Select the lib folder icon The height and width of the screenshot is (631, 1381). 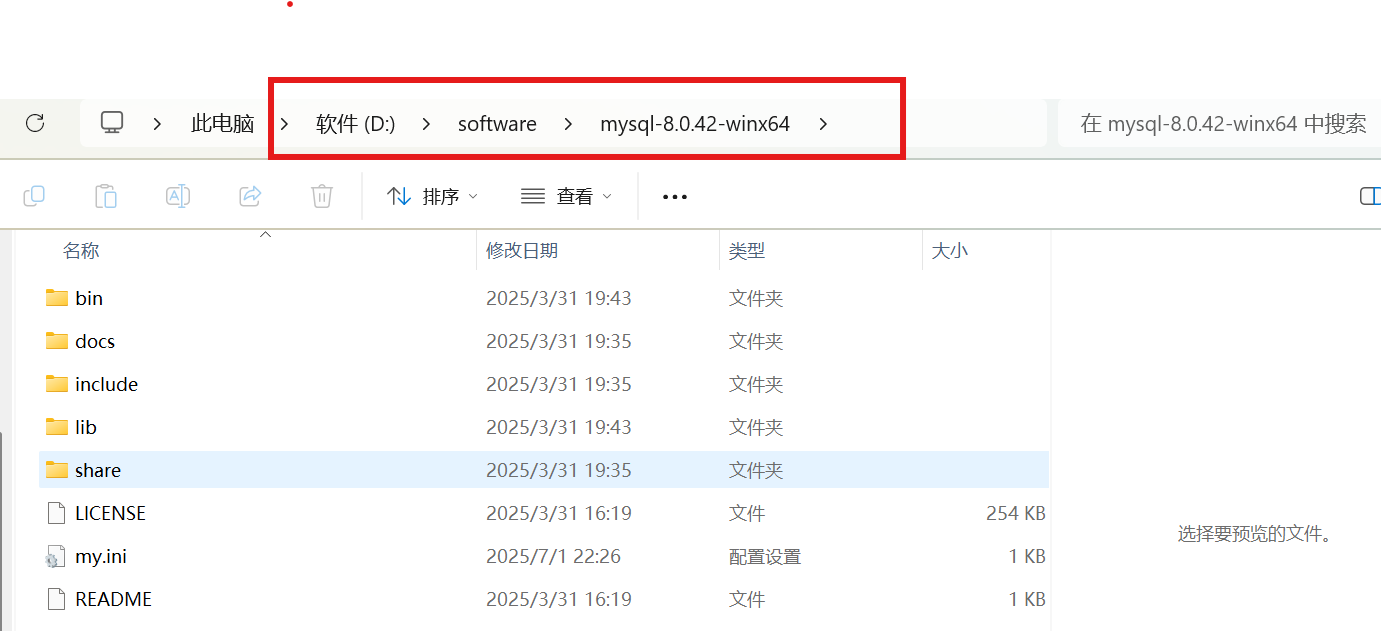pos(57,427)
